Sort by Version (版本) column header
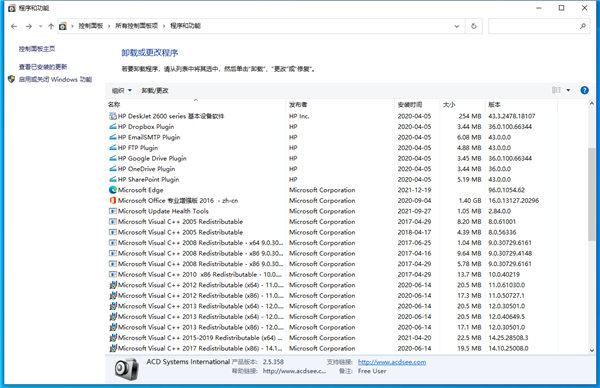The width and height of the screenshot is (600, 388). tap(521, 104)
